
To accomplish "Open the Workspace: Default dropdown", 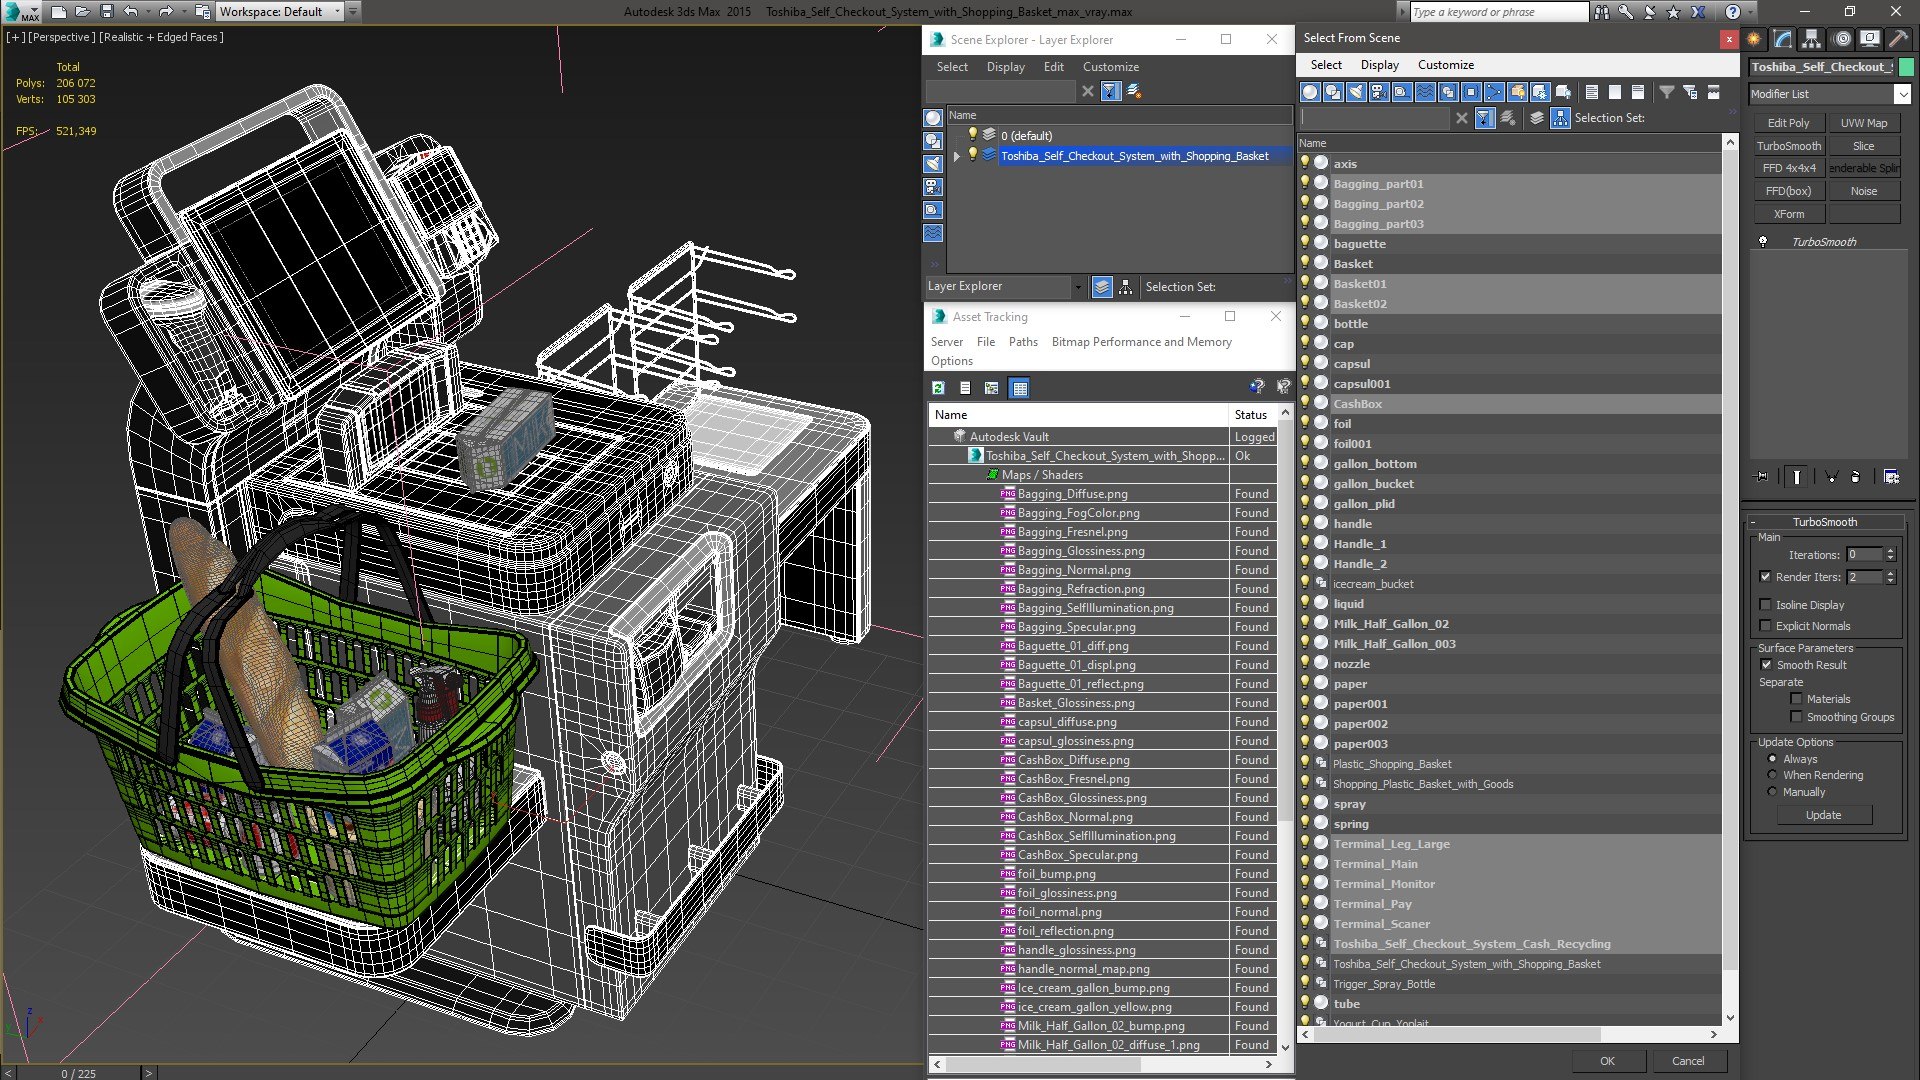I will [337, 11].
